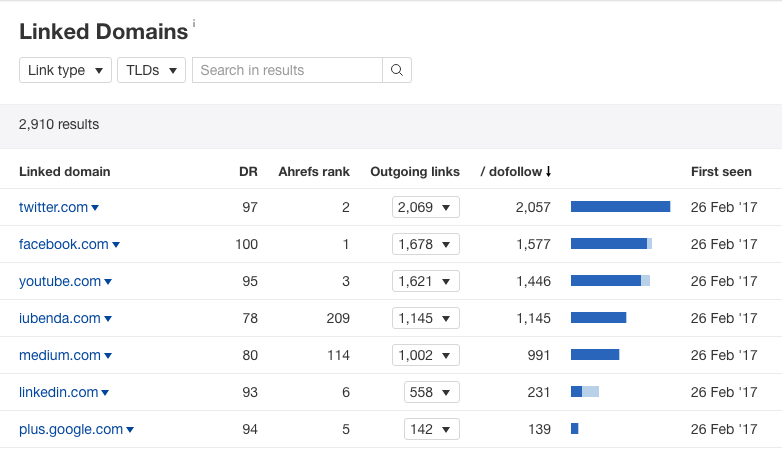Click the caret next to linkedin.com
This screenshot has height=449, width=782.
click(105, 393)
